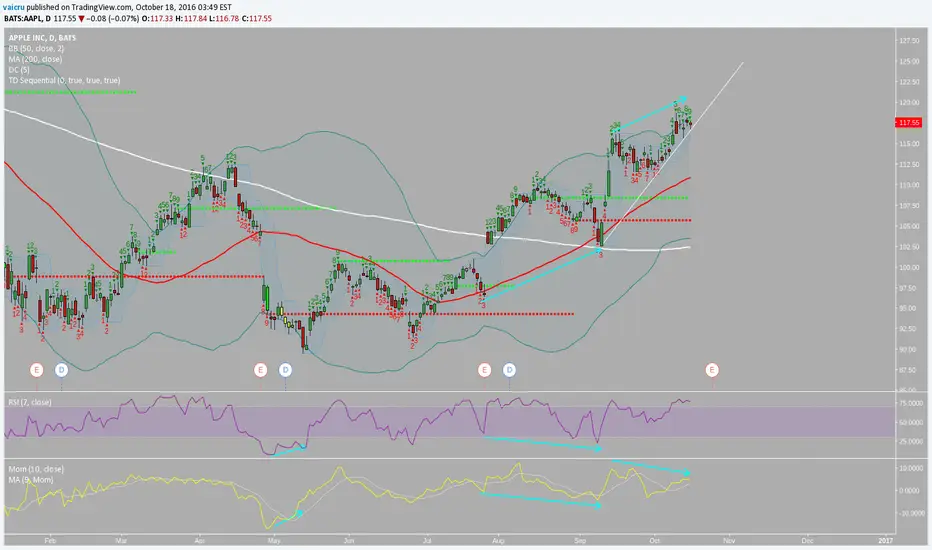Click the C:117.55 close value in the header
Image resolution: width=932 pixels, height=550 pixels.
pos(256,18)
